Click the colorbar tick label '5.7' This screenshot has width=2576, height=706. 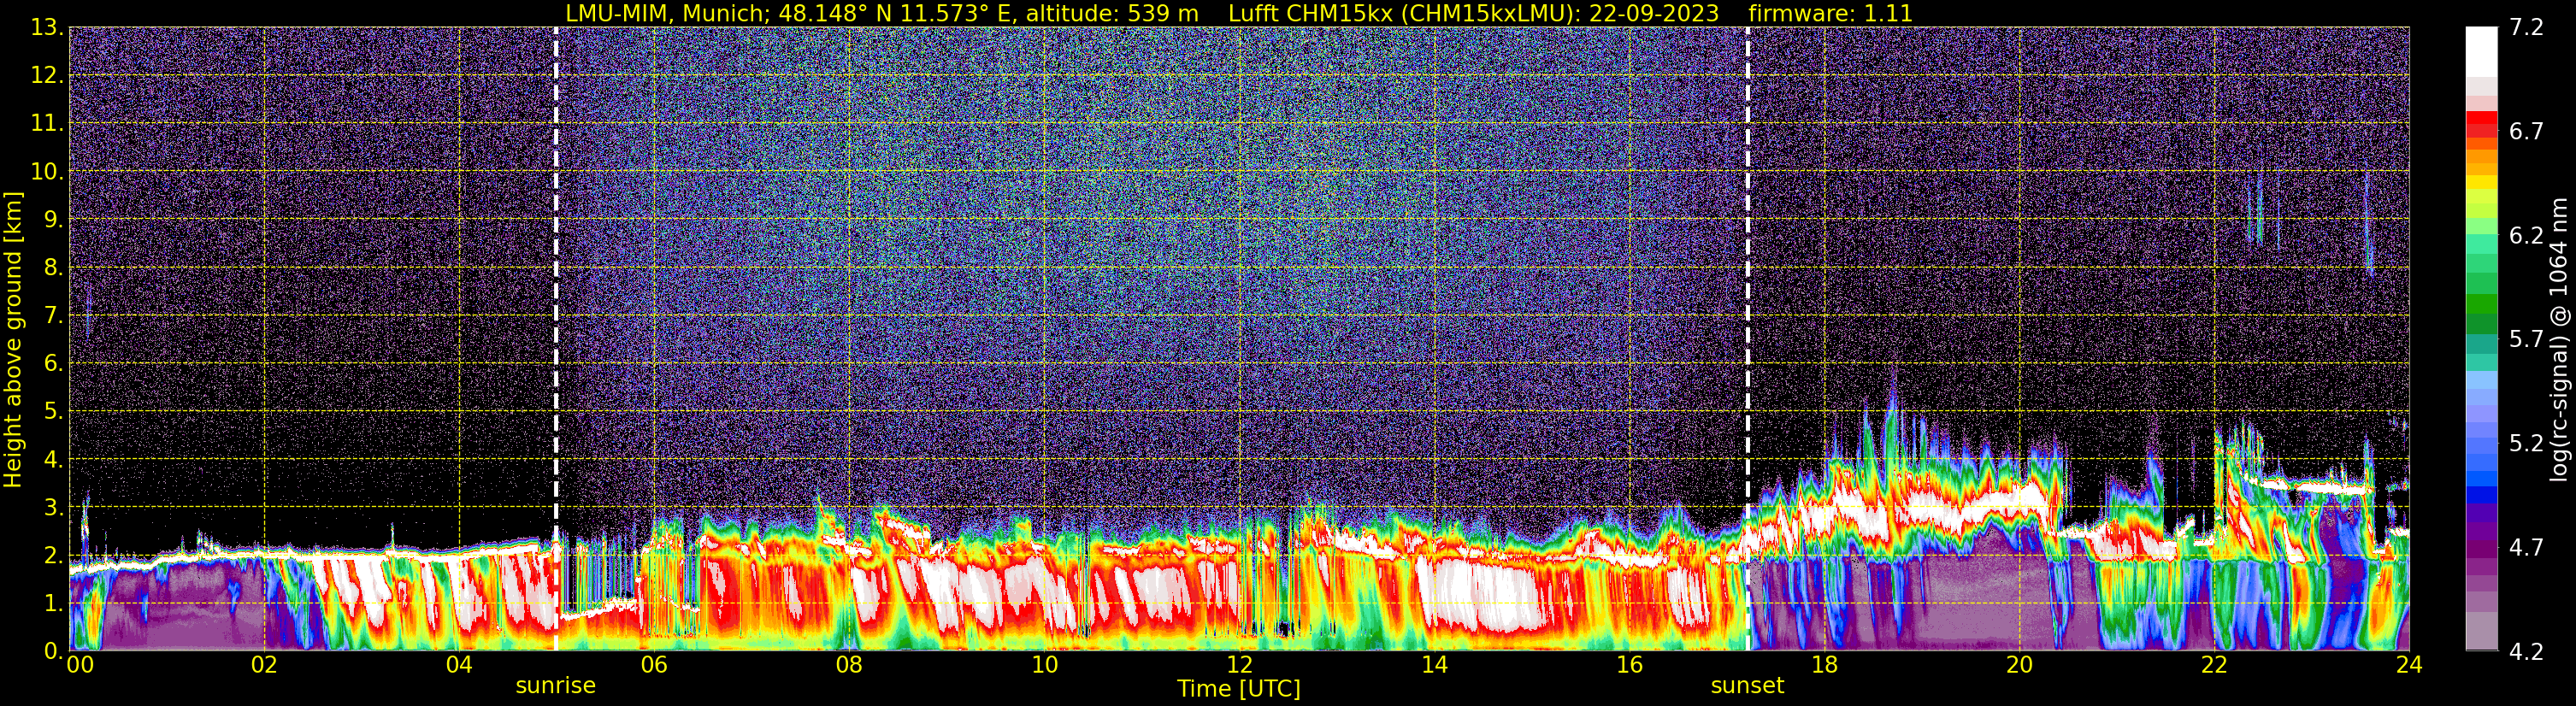[x=2526, y=340]
